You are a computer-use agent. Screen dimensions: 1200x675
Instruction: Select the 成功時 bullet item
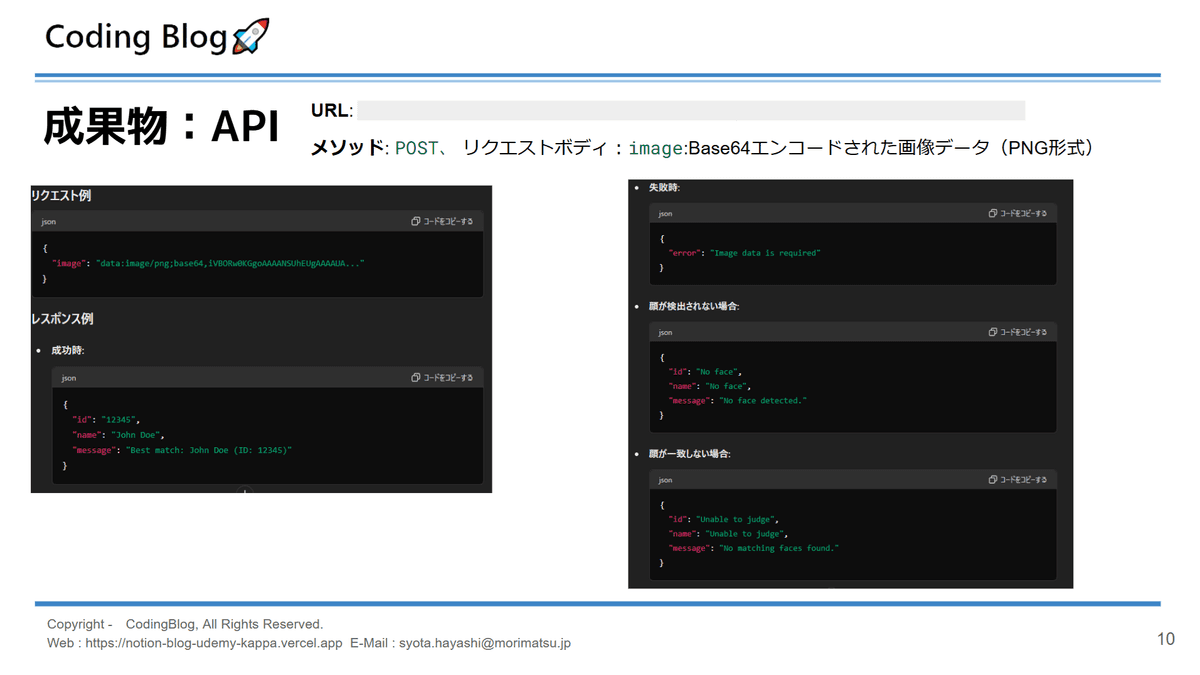pos(68,350)
